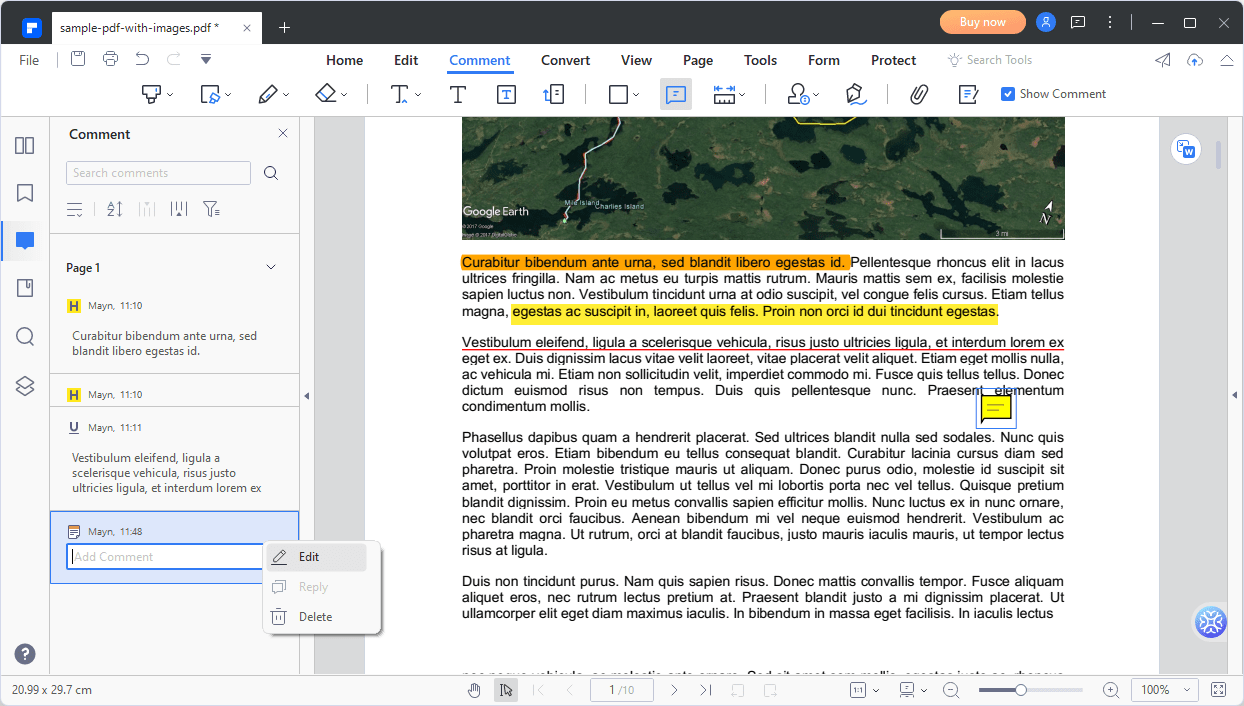Switch to the Convert ribbon tab
The image size is (1244, 706).
click(565, 60)
